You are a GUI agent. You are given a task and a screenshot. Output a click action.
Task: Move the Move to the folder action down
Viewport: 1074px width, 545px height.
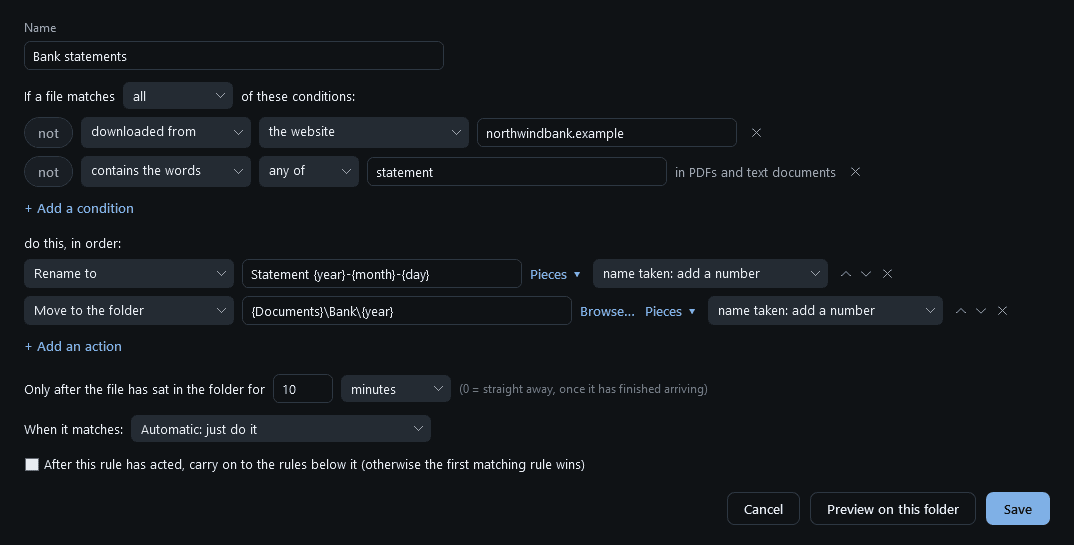point(981,311)
